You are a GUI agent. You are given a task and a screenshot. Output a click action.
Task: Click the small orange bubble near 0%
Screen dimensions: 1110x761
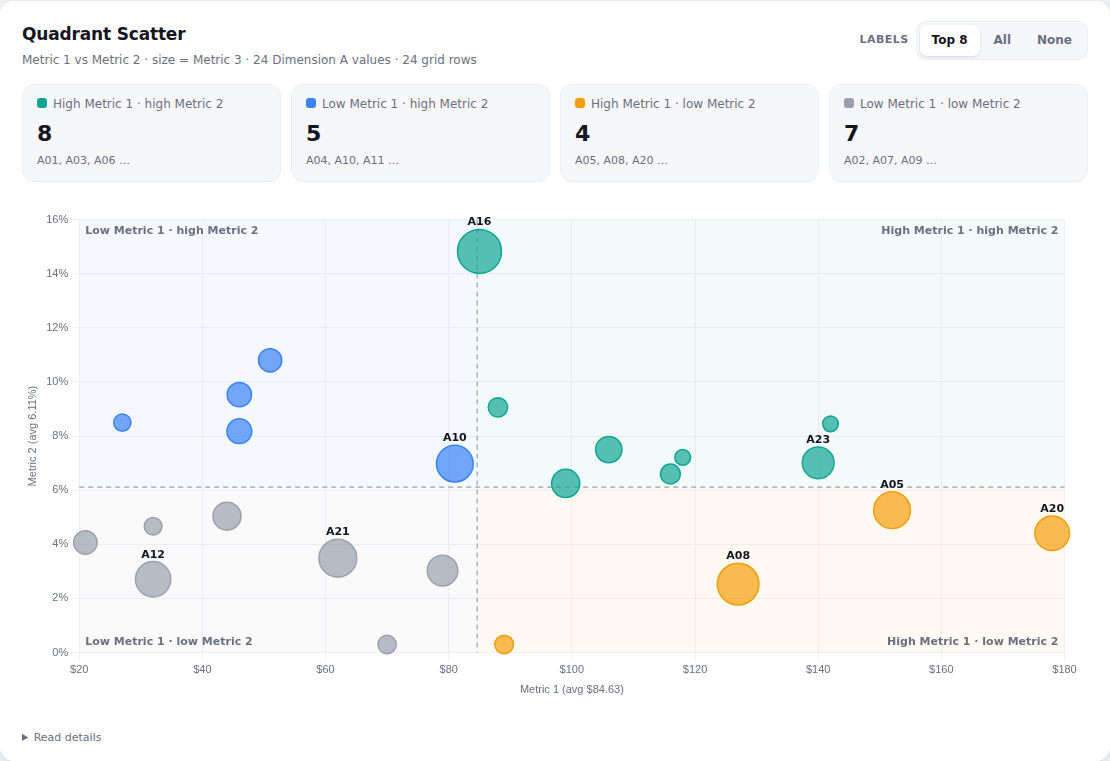click(x=503, y=644)
